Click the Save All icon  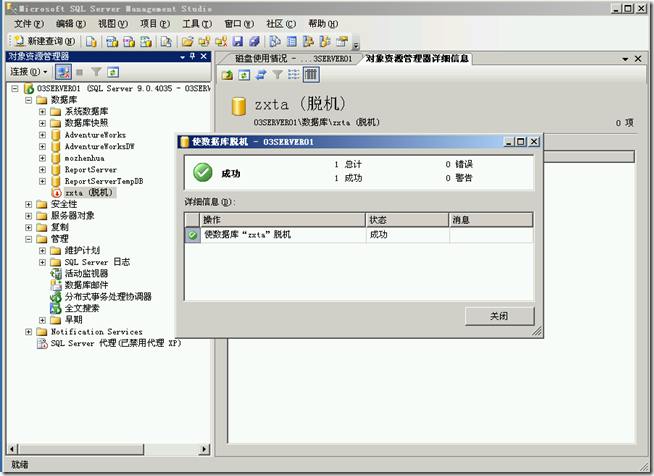pyautogui.click(x=254, y=41)
